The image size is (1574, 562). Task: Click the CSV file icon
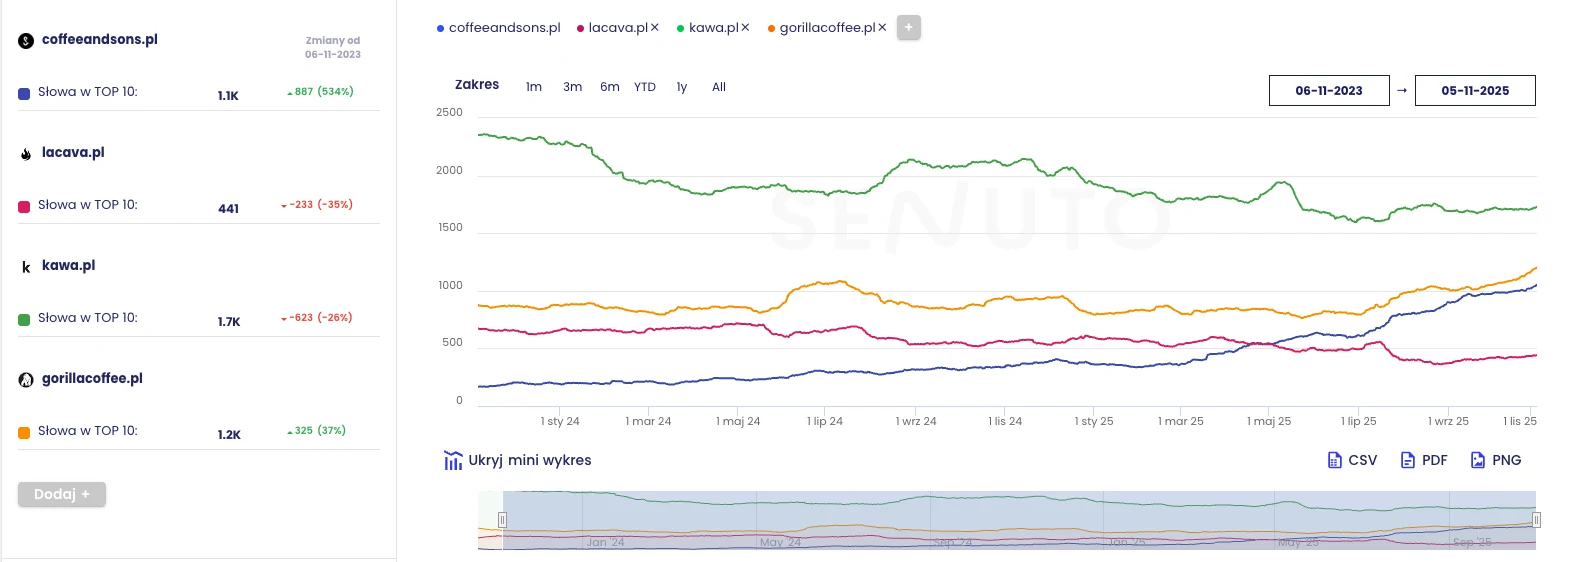pyautogui.click(x=1334, y=460)
